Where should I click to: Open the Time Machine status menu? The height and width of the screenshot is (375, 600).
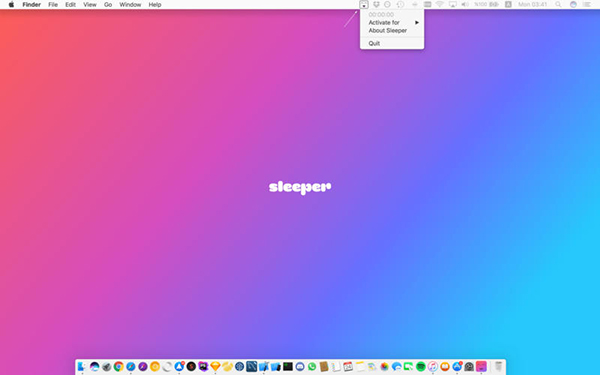point(400,5)
